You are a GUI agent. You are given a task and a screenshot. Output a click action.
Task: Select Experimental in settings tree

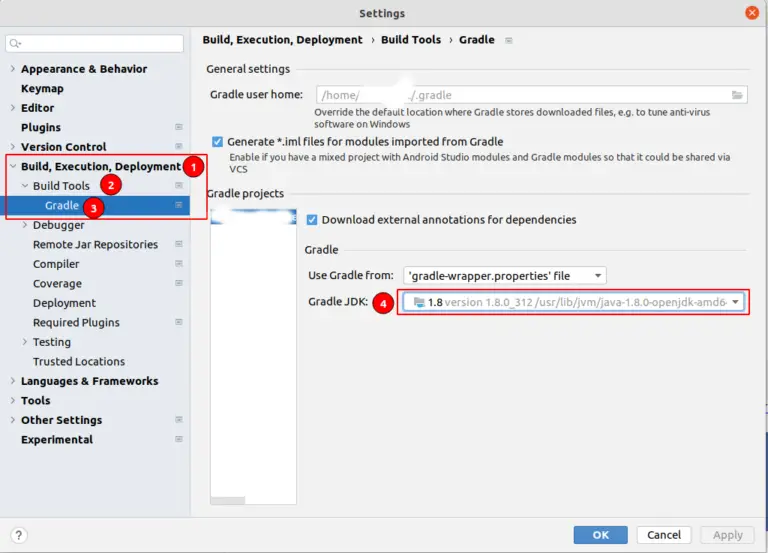point(57,439)
